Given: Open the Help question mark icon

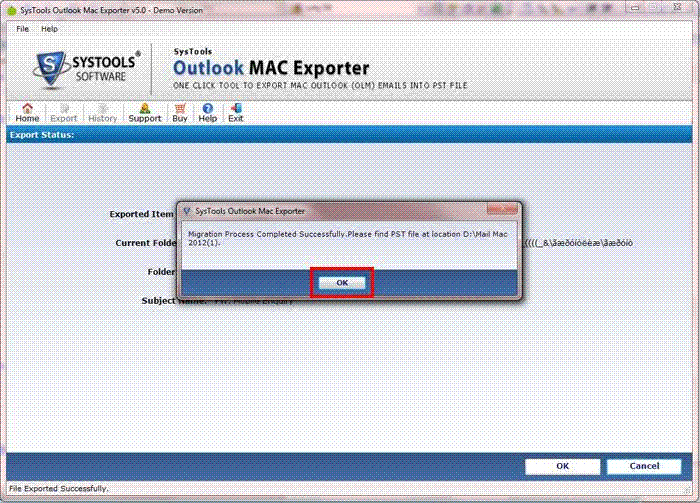Looking at the screenshot, I should click(x=208, y=112).
